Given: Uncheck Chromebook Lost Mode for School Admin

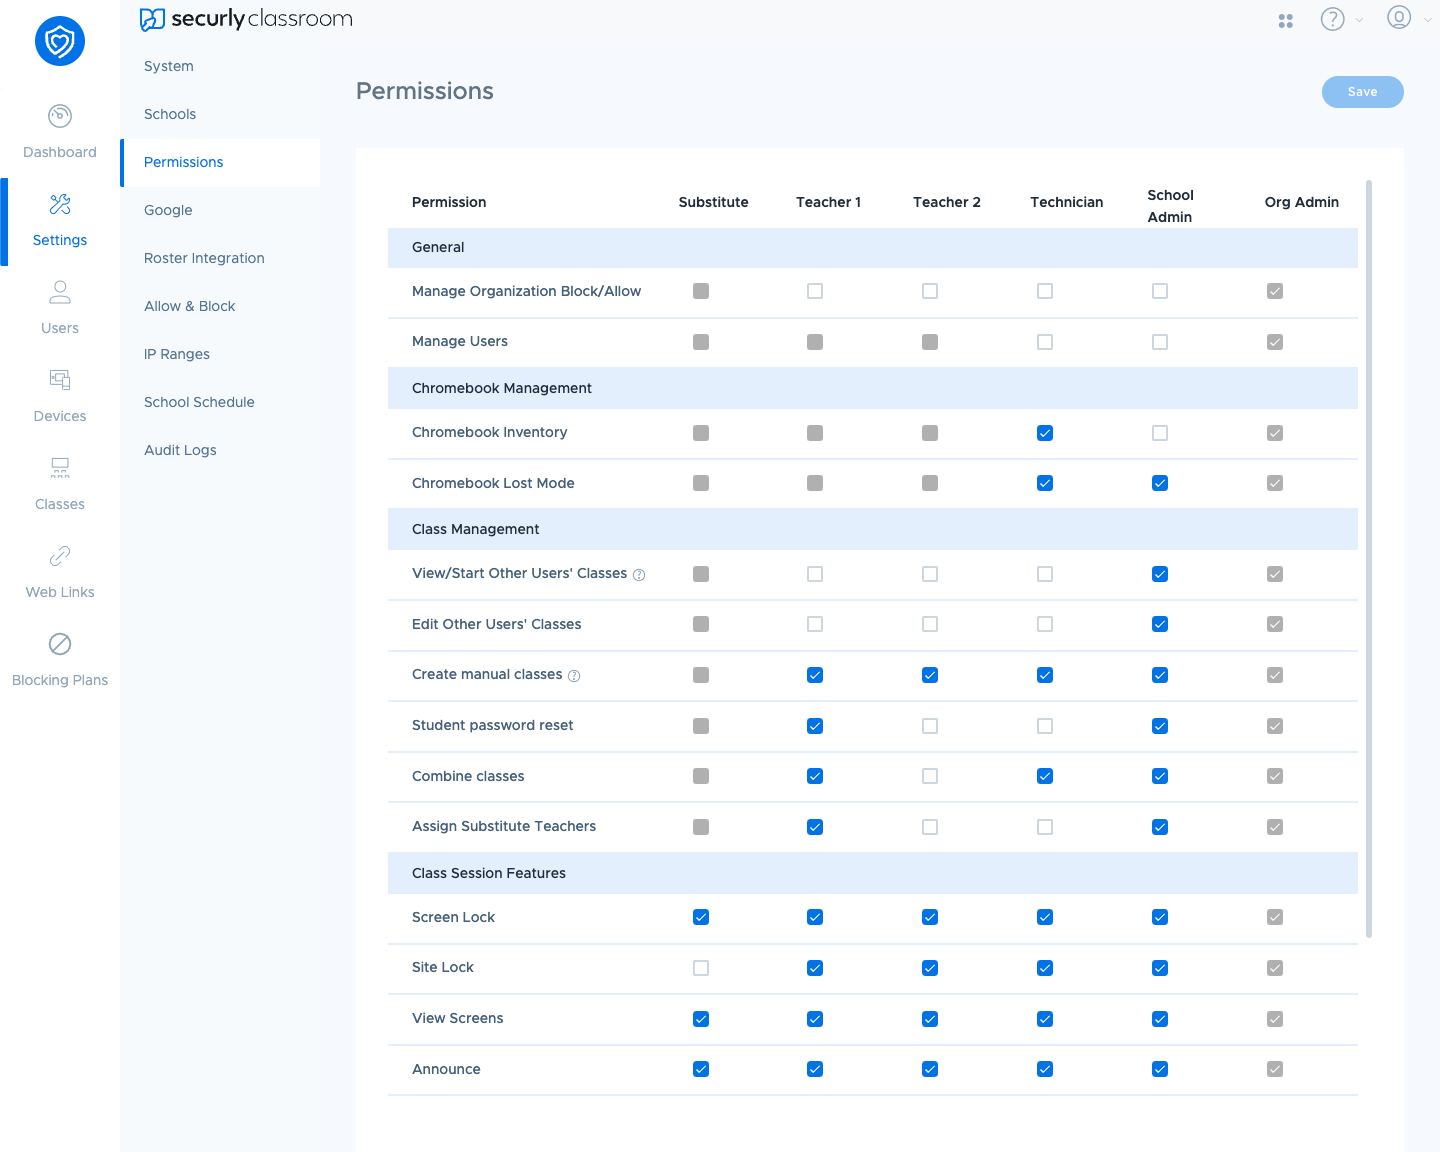Looking at the screenshot, I should point(1160,483).
